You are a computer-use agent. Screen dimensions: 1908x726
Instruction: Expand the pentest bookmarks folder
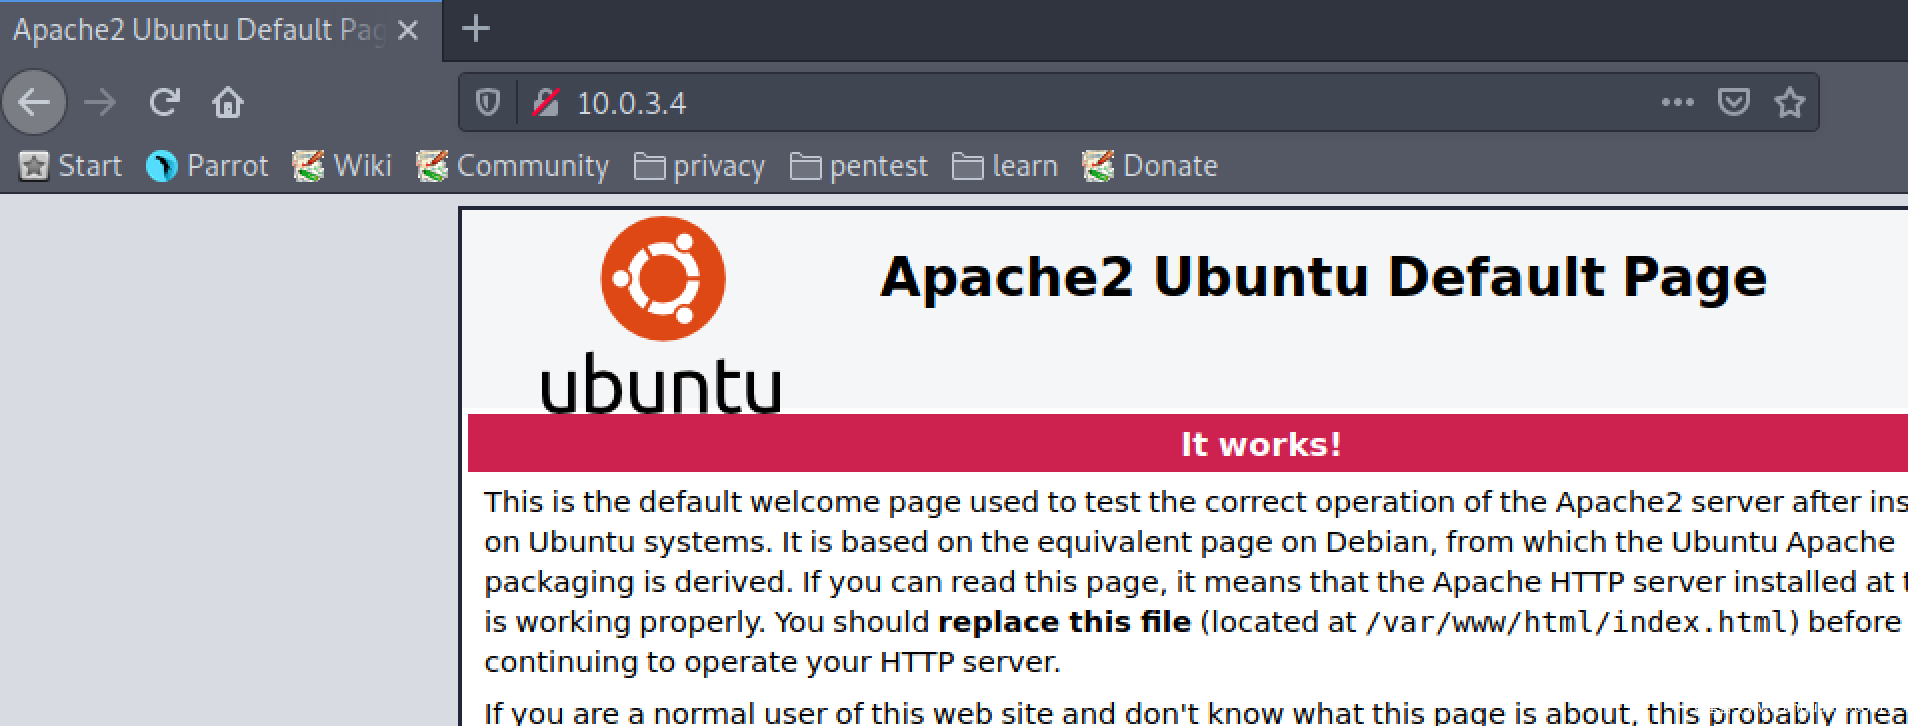tap(859, 166)
